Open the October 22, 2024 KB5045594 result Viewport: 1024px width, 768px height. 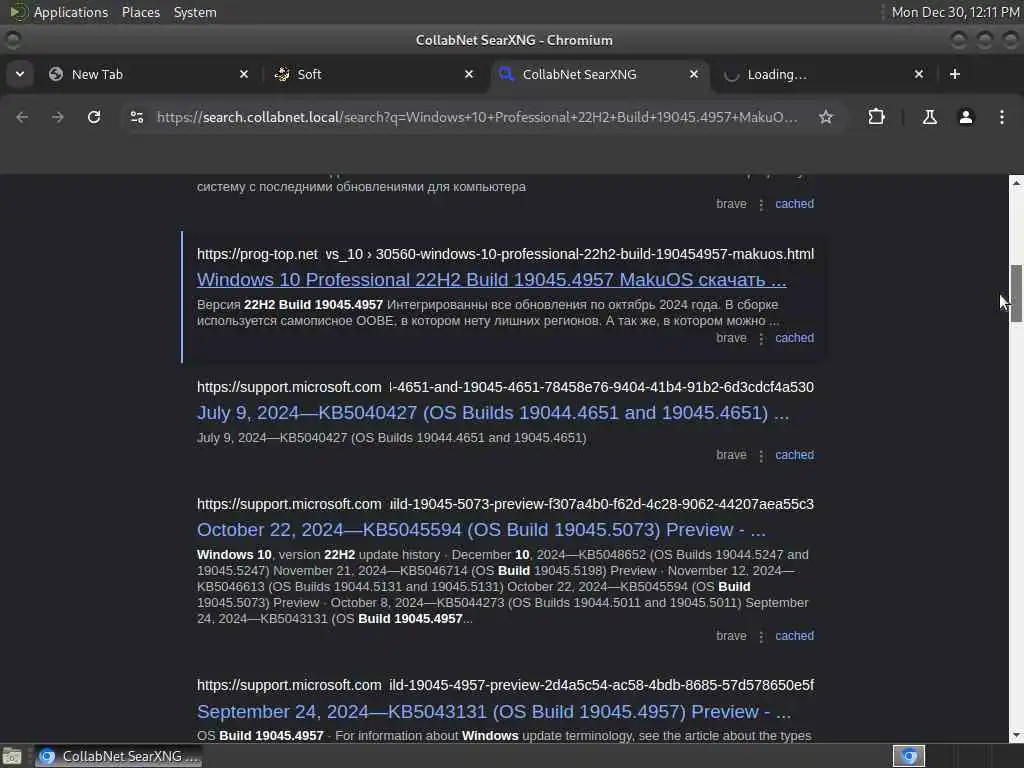click(x=481, y=530)
